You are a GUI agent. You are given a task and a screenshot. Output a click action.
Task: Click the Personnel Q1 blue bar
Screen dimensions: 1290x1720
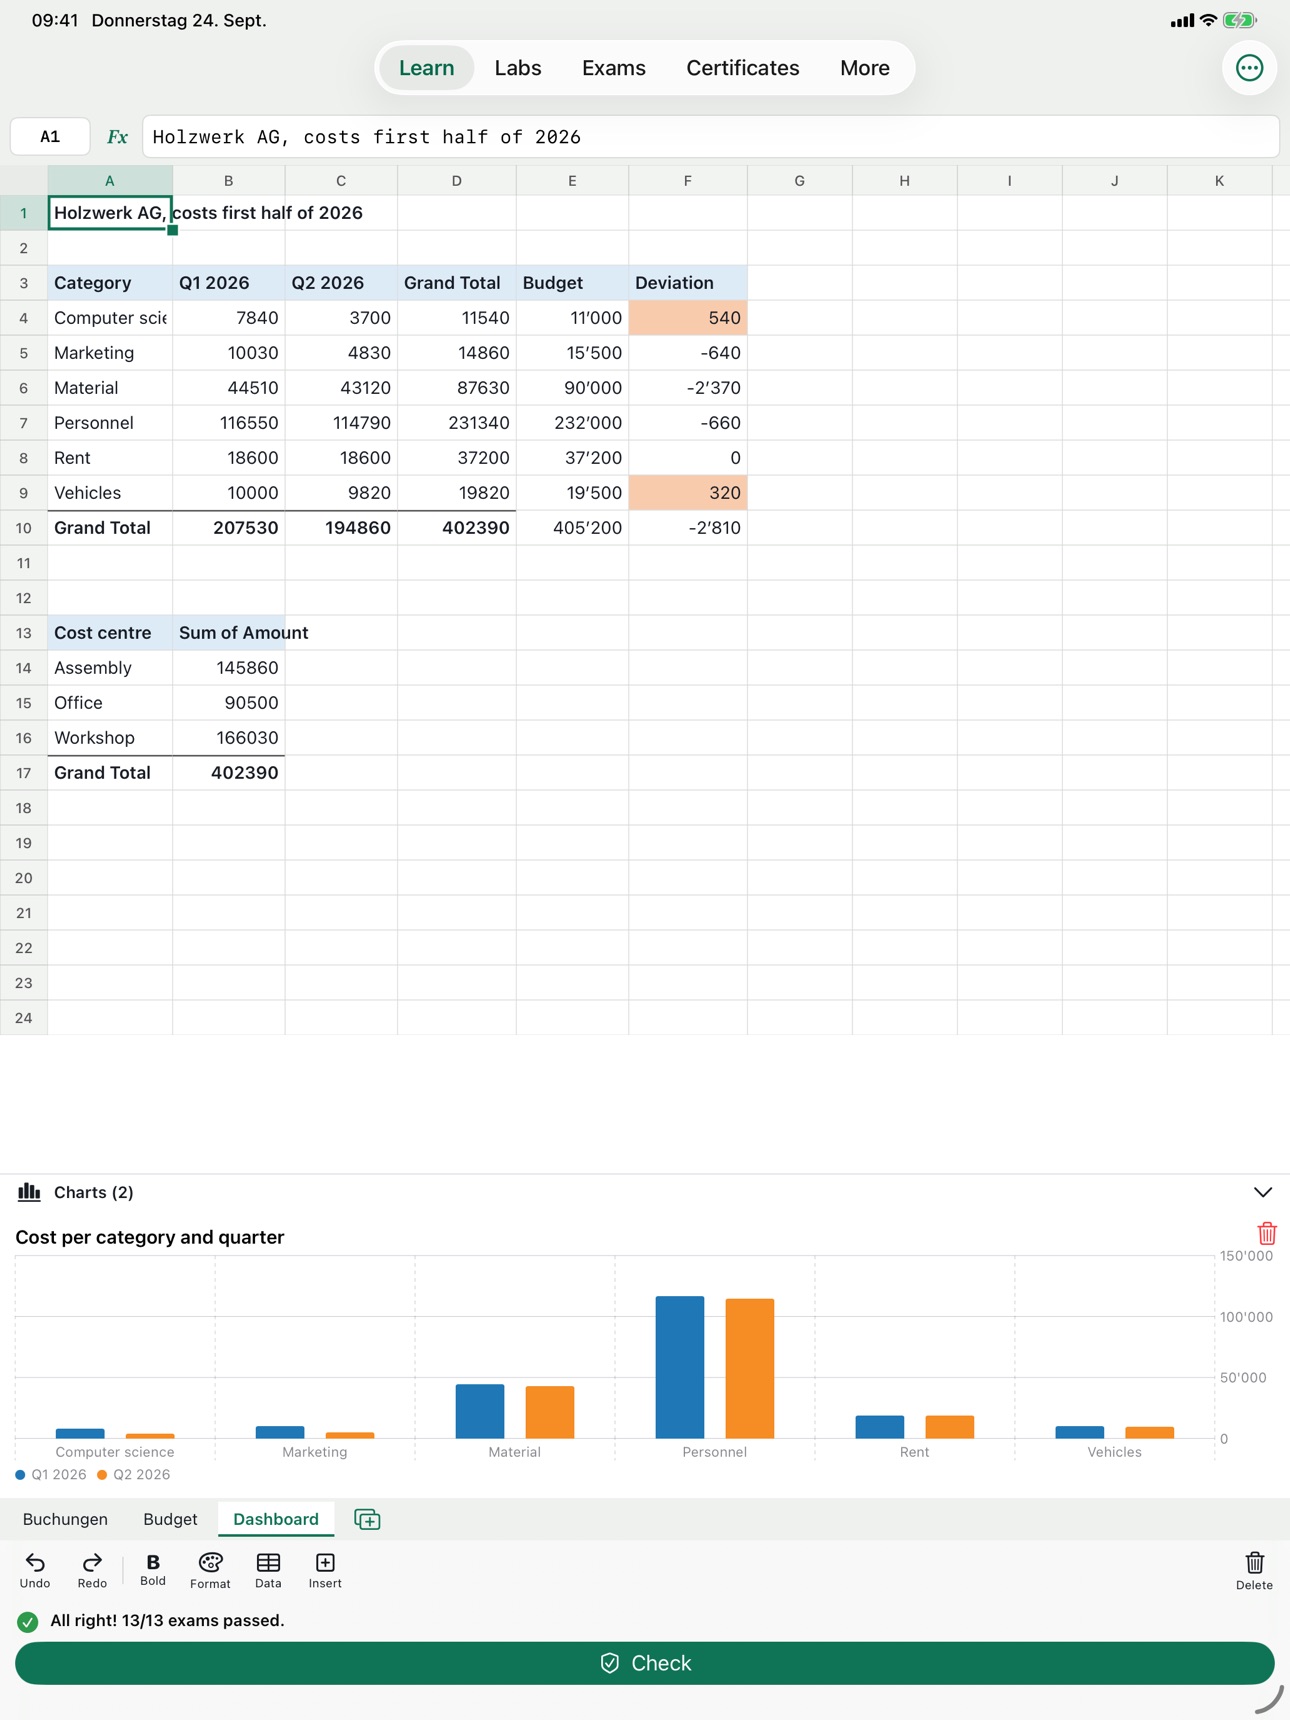tap(680, 1367)
